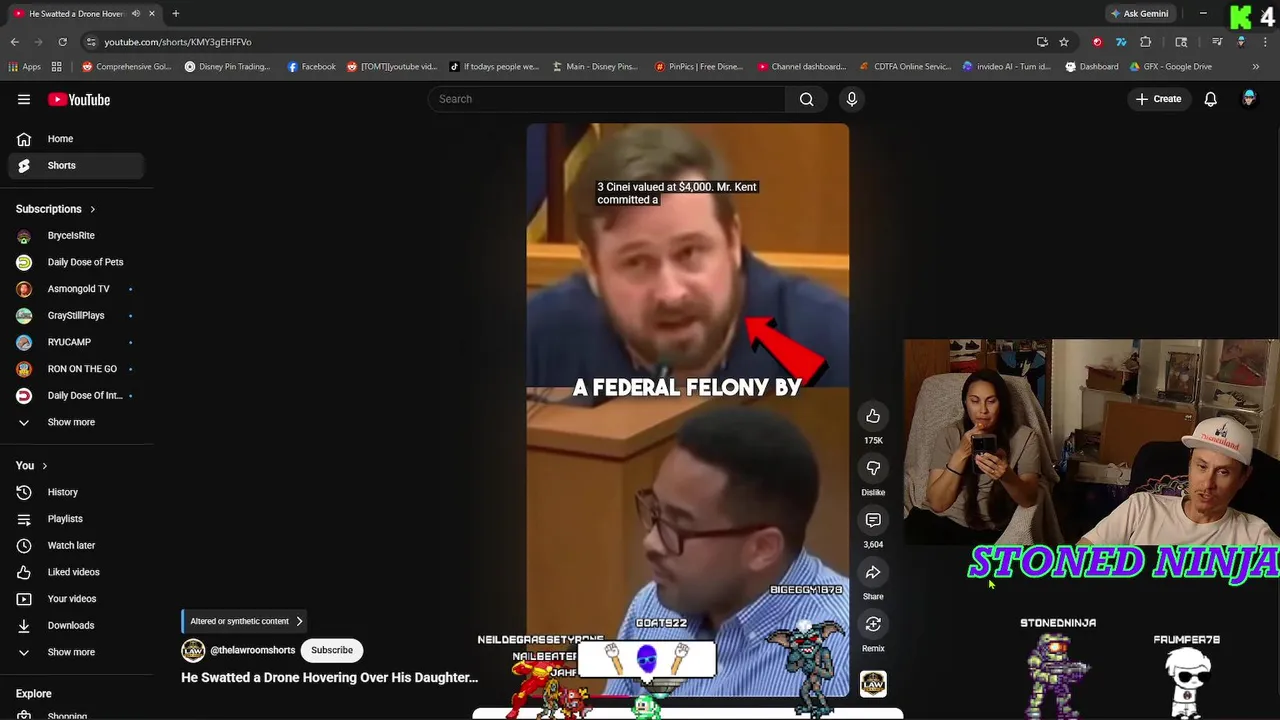Click the search magnifier button
This screenshot has width=1280, height=720.
[806, 99]
